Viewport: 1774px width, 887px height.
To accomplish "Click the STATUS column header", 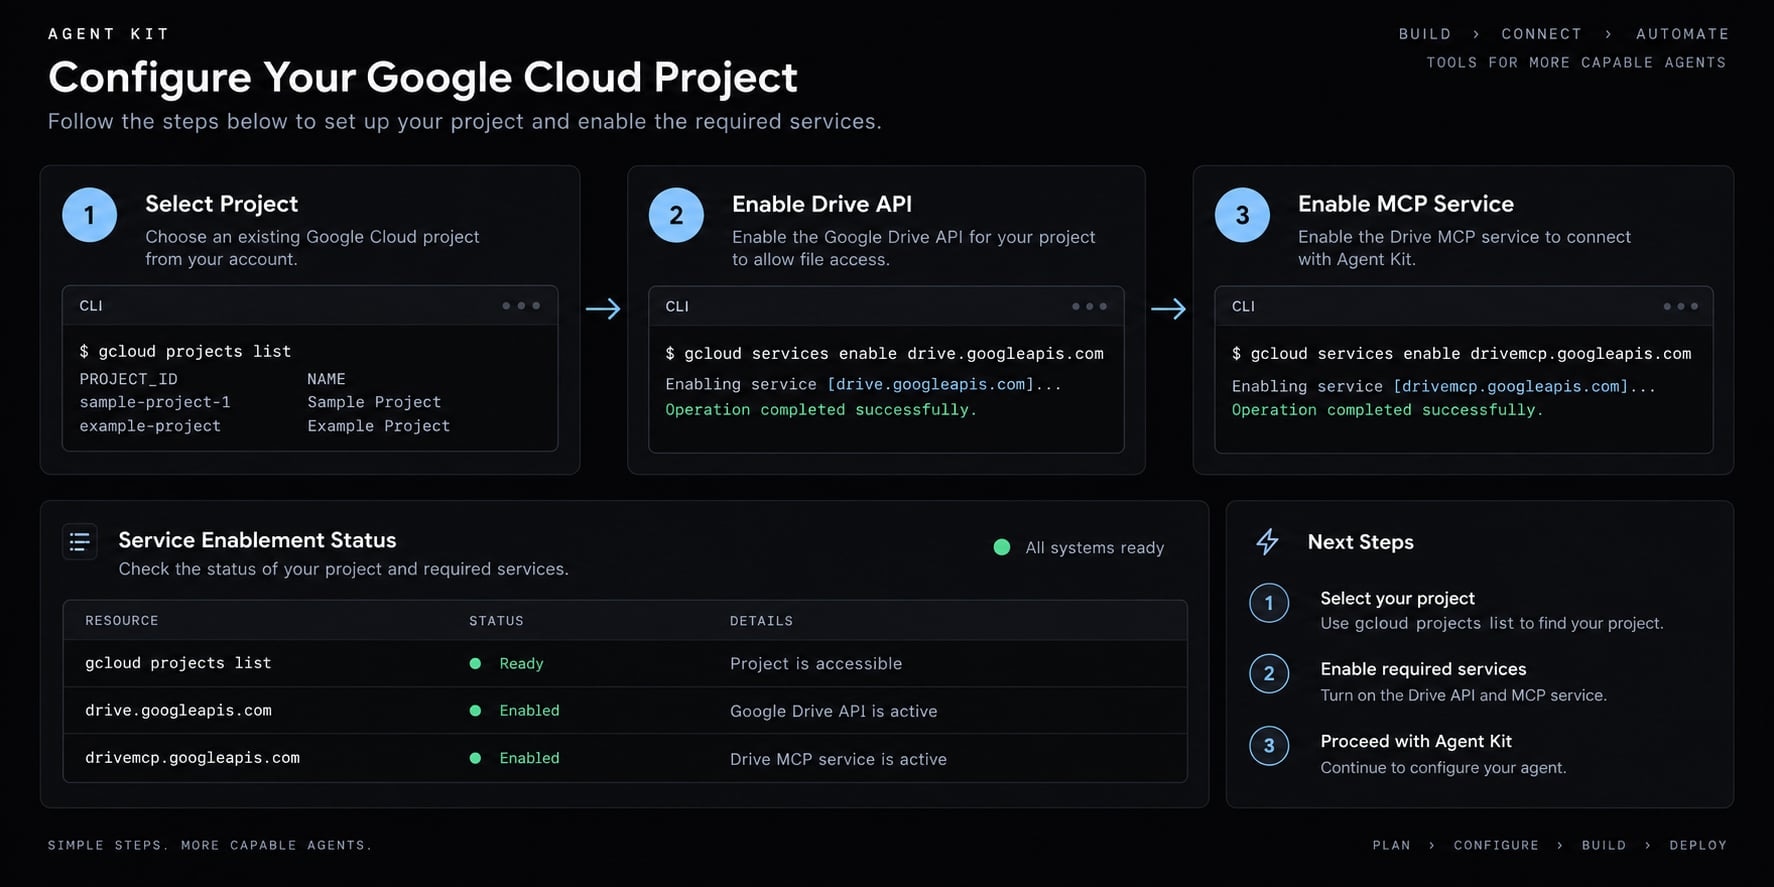I will point(496,621).
